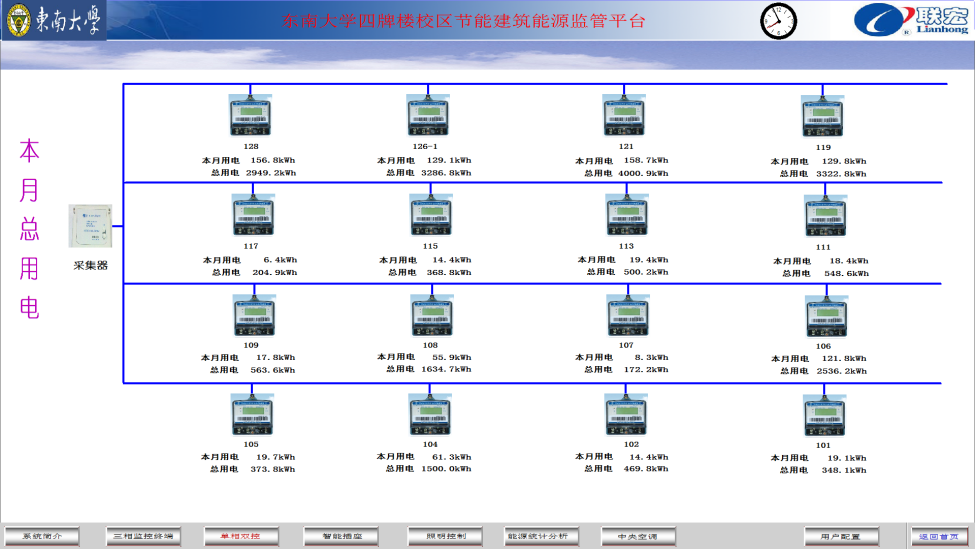This screenshot has height=549, width=975.
Task: Select the electricity meter for room 101
Action: (x=824, y=414)
